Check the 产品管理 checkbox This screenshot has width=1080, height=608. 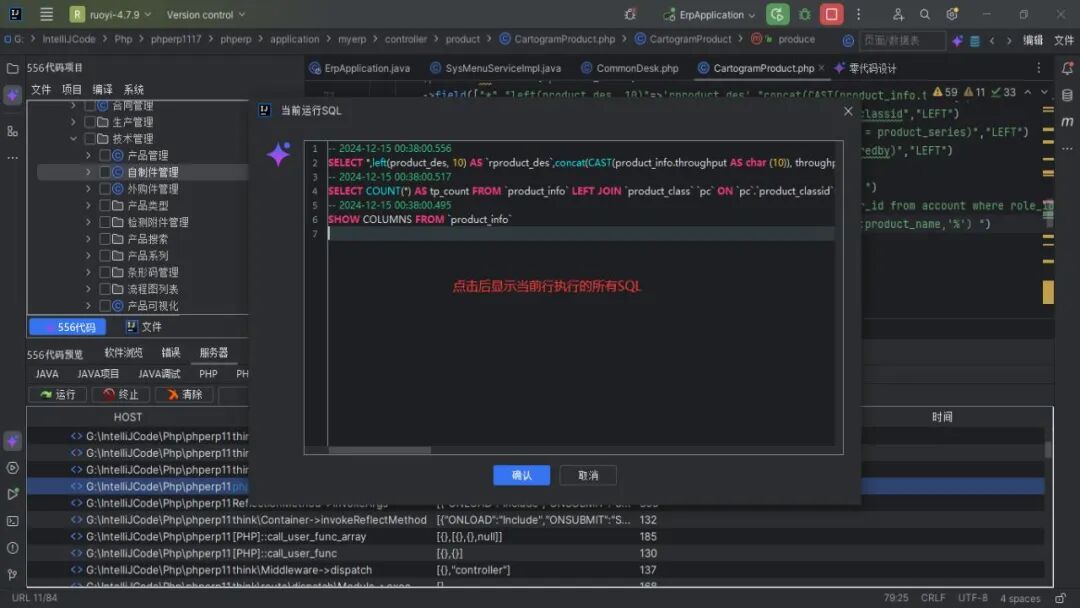[105, 156]
